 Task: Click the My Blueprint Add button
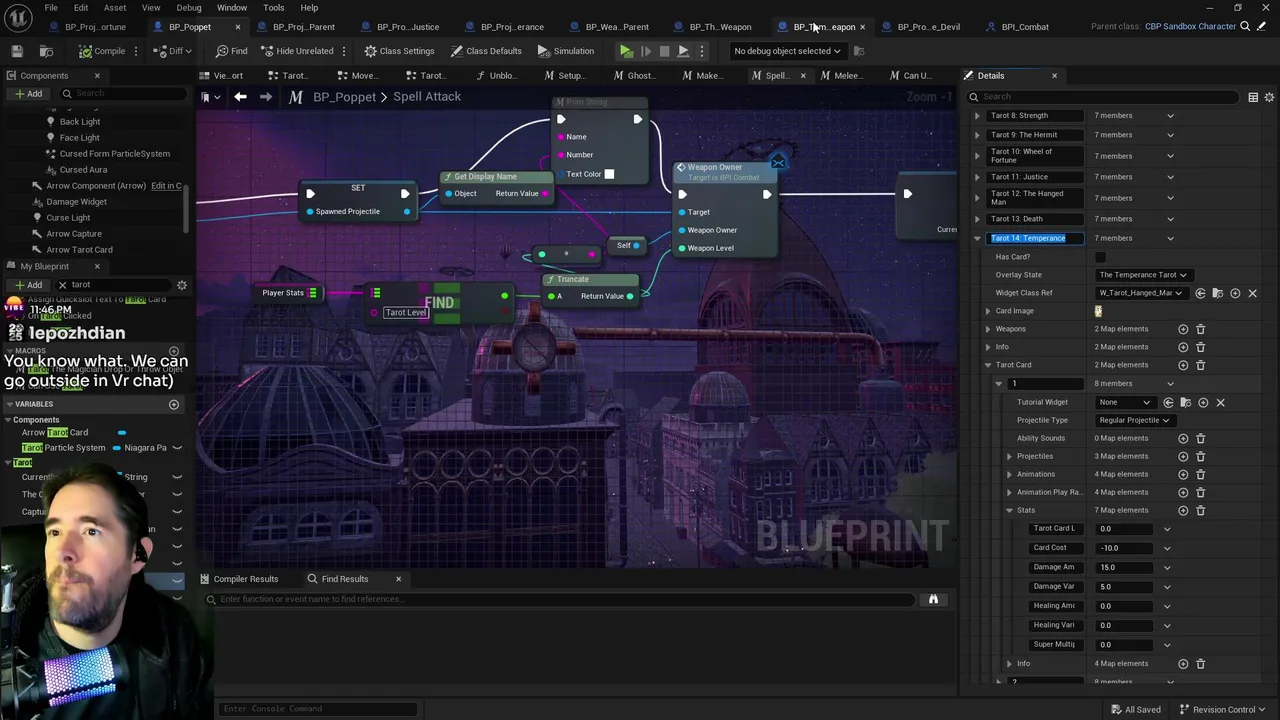[x=28, y=285]
